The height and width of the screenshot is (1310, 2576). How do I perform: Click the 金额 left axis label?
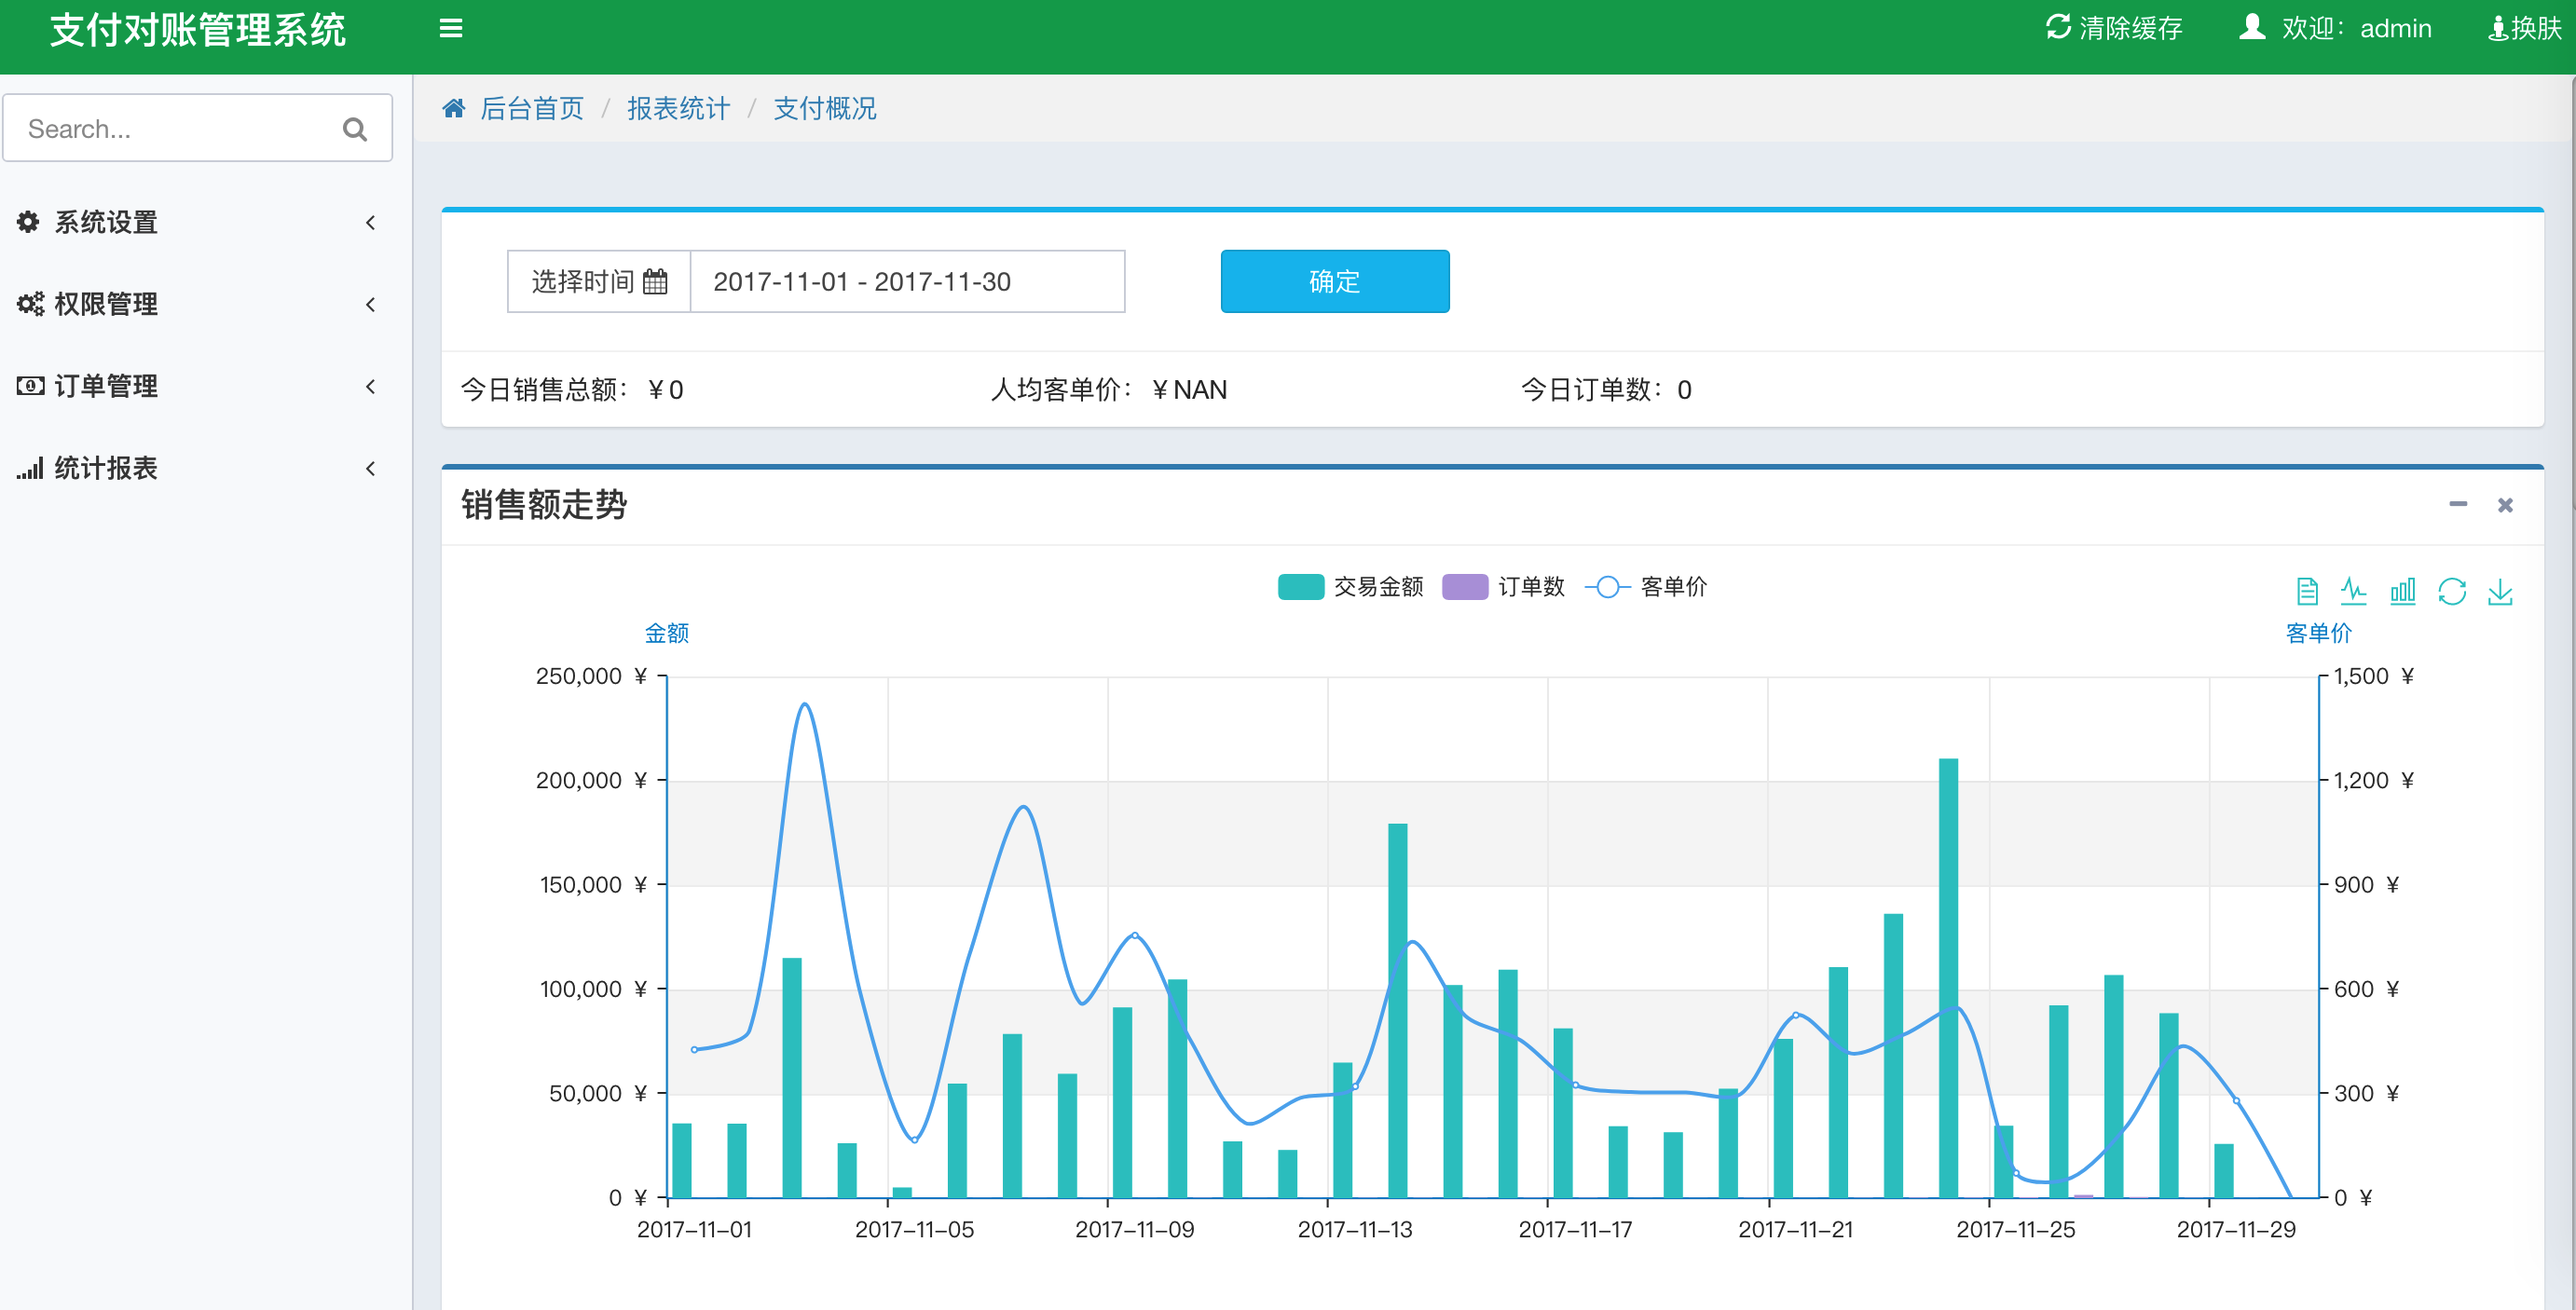coord(666,633)
